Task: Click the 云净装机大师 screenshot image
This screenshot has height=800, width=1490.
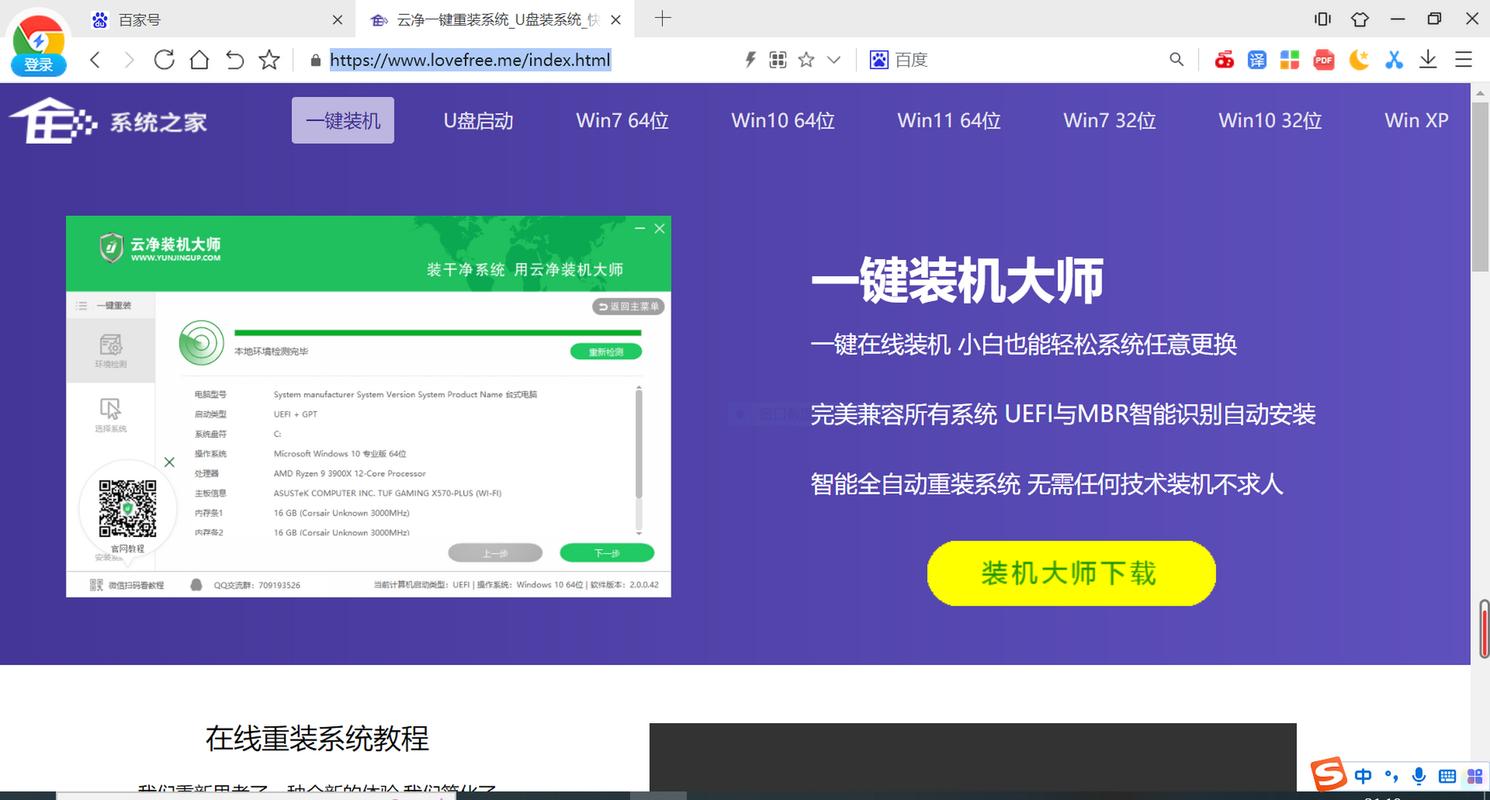Action: point(368,406)
